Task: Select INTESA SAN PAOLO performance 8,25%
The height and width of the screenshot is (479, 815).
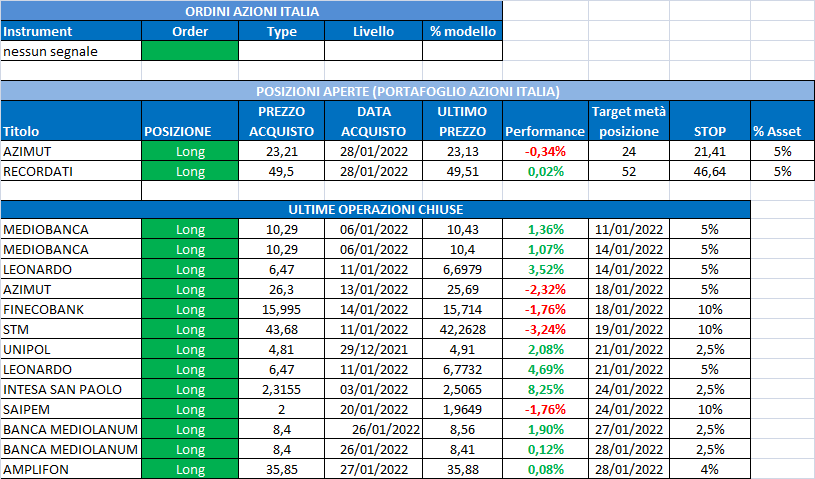Action: tap(545, 389)
